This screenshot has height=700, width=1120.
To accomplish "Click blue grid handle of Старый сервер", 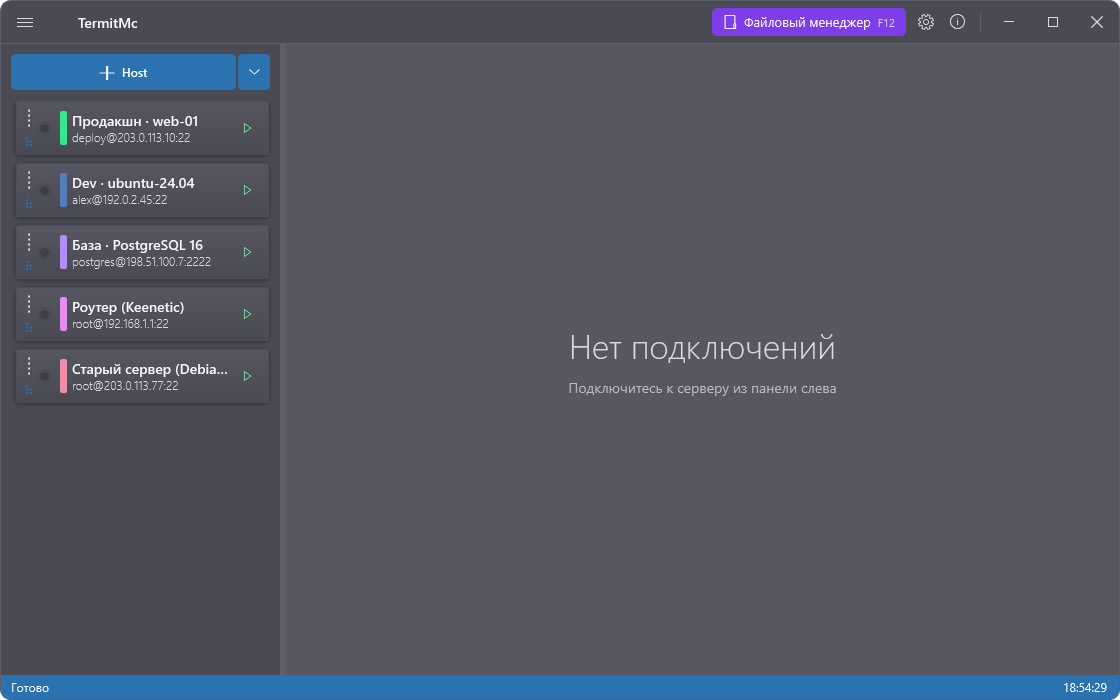I will tap(29, 390).
